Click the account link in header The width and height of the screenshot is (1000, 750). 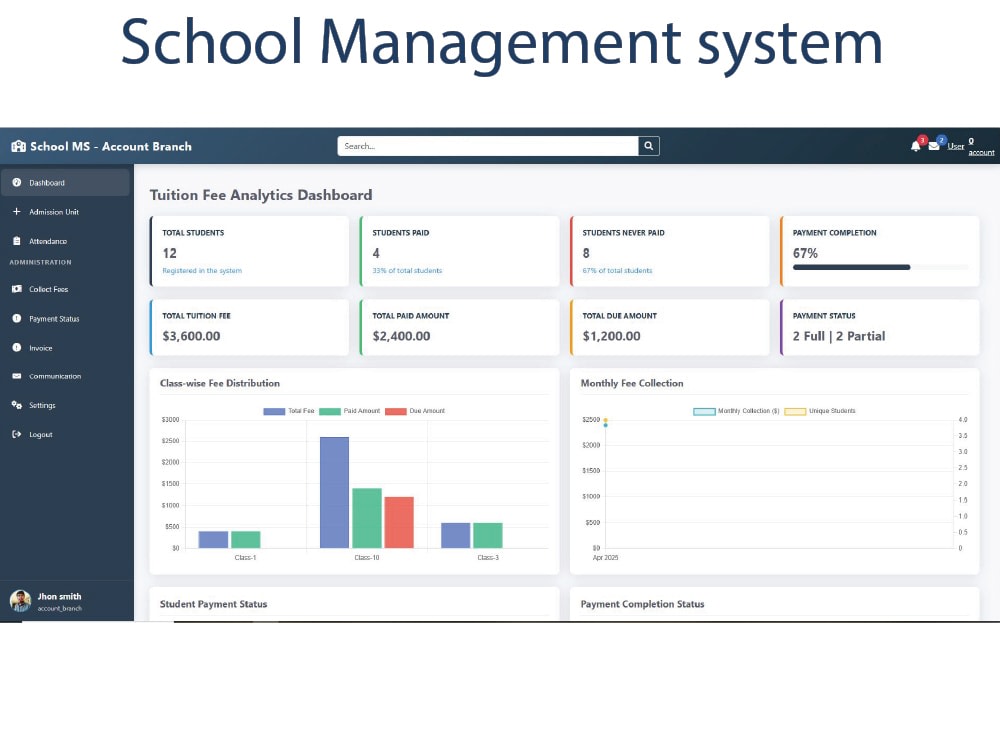(981, 152)
